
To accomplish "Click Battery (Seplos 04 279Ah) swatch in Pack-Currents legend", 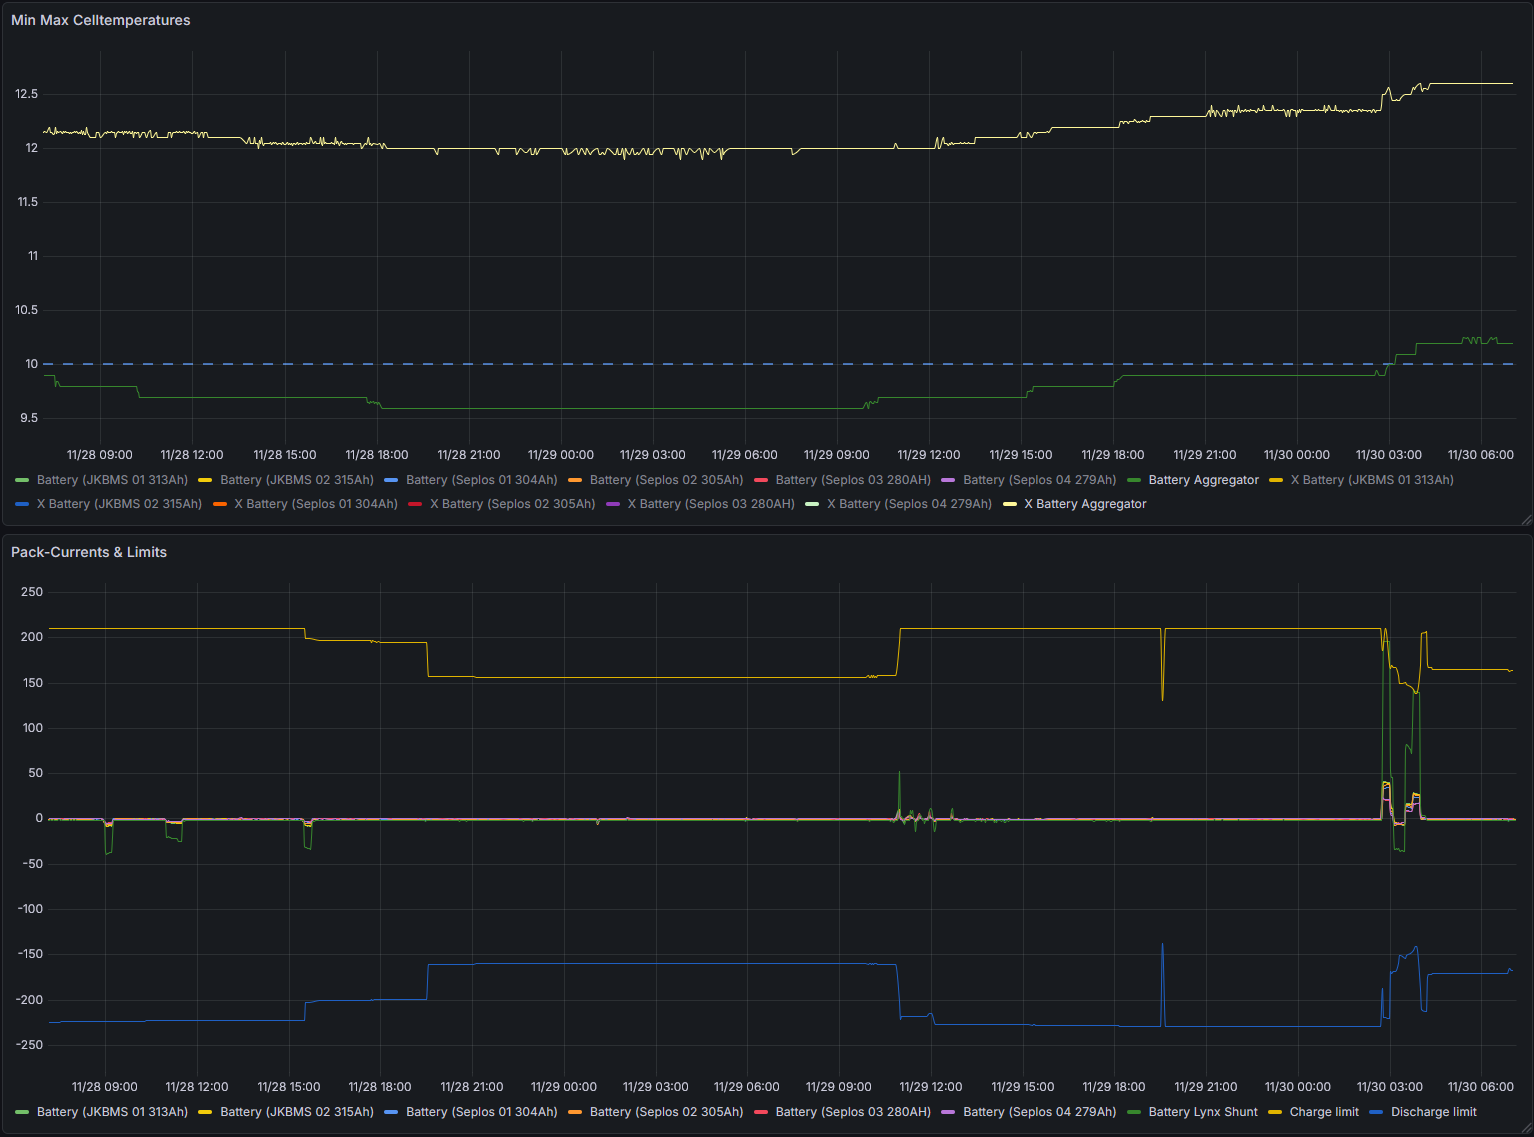I will pos(948,1112).
